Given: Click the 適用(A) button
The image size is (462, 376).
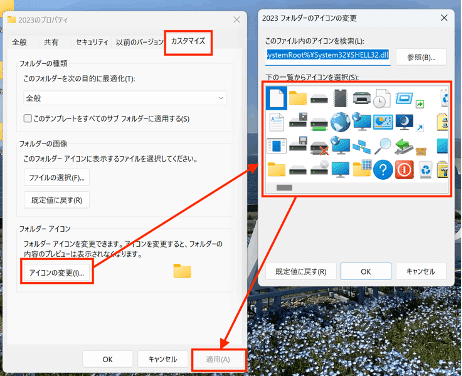Looking at the screenshot, I should coord(218,359).
